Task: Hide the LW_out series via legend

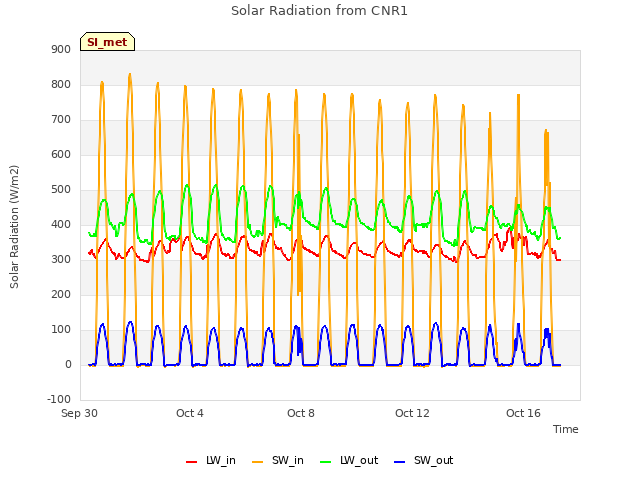Action: (x=349, y=460)
